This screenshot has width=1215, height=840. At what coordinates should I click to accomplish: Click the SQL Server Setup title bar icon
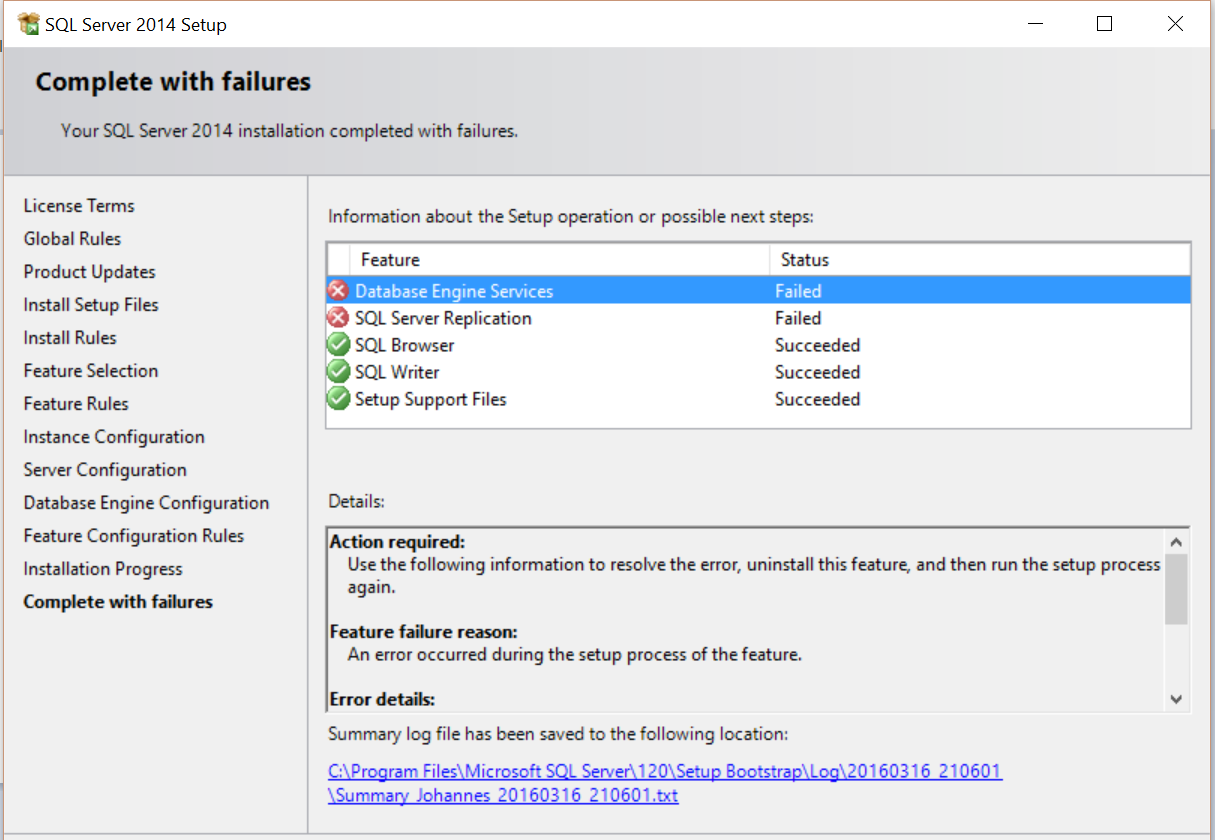click(x=29, y=24)
